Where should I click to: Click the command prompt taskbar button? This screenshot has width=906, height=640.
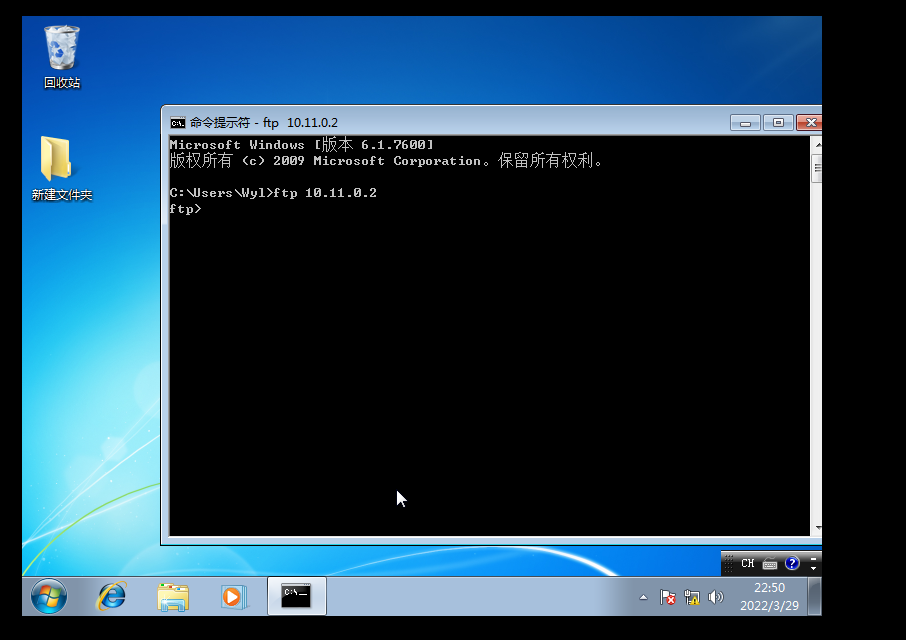pos(296,596)
